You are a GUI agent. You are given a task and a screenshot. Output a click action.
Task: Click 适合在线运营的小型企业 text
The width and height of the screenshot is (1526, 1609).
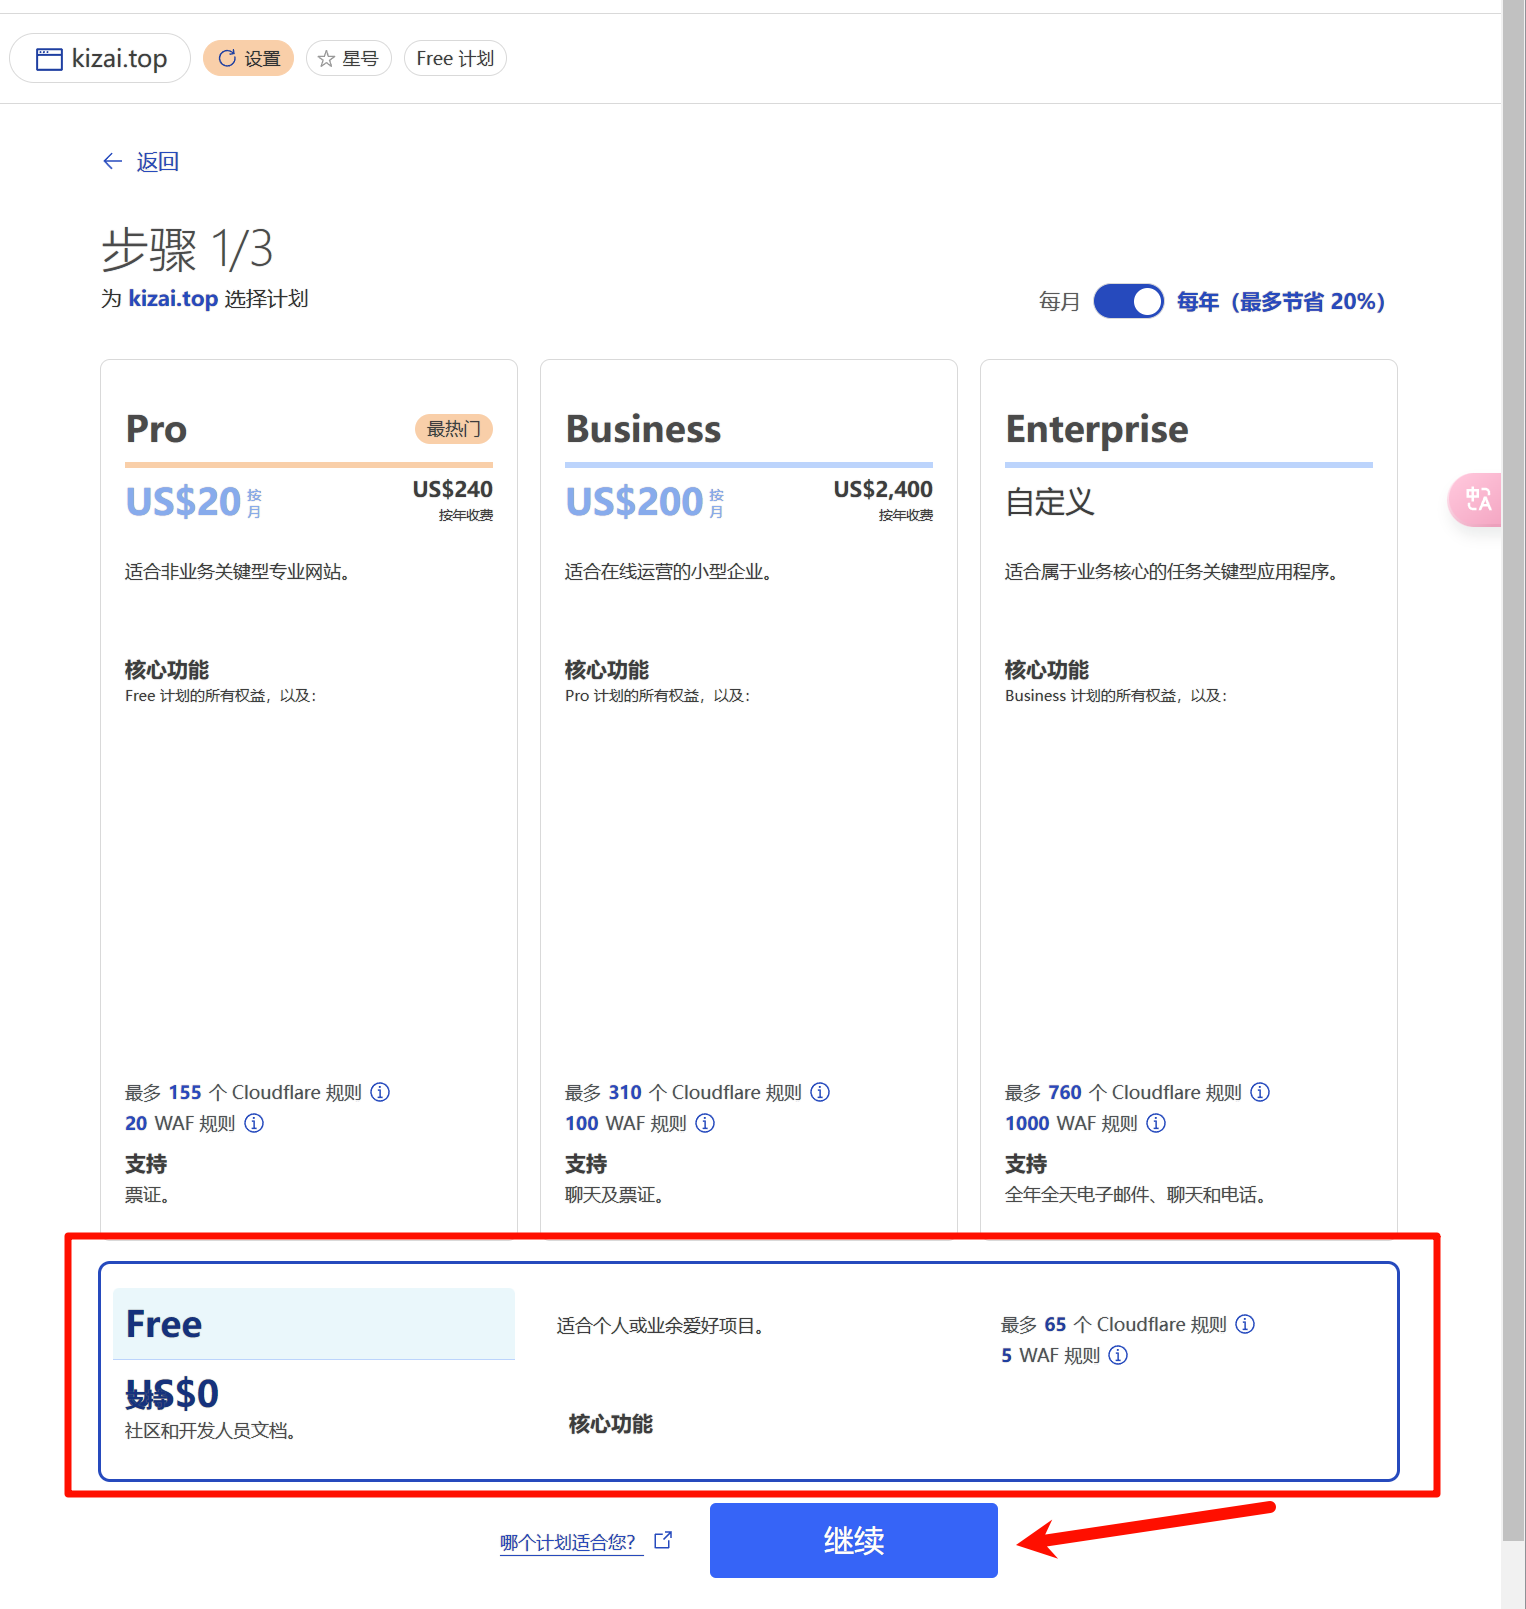[x=668, y=572]
